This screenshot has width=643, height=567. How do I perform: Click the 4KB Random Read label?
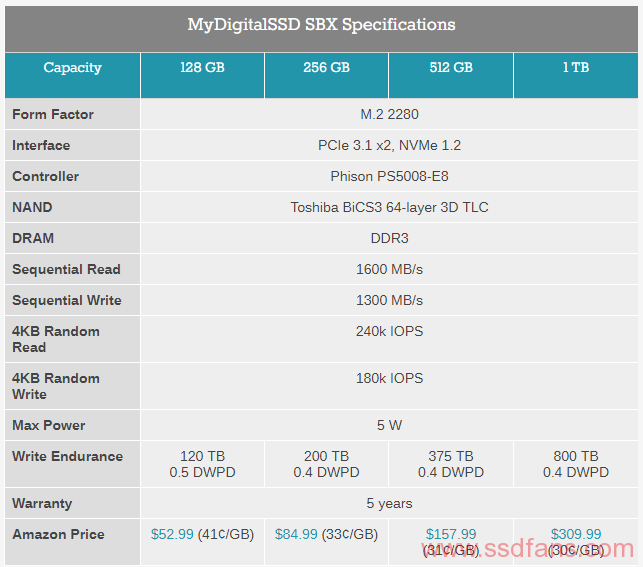coord(56,339)
